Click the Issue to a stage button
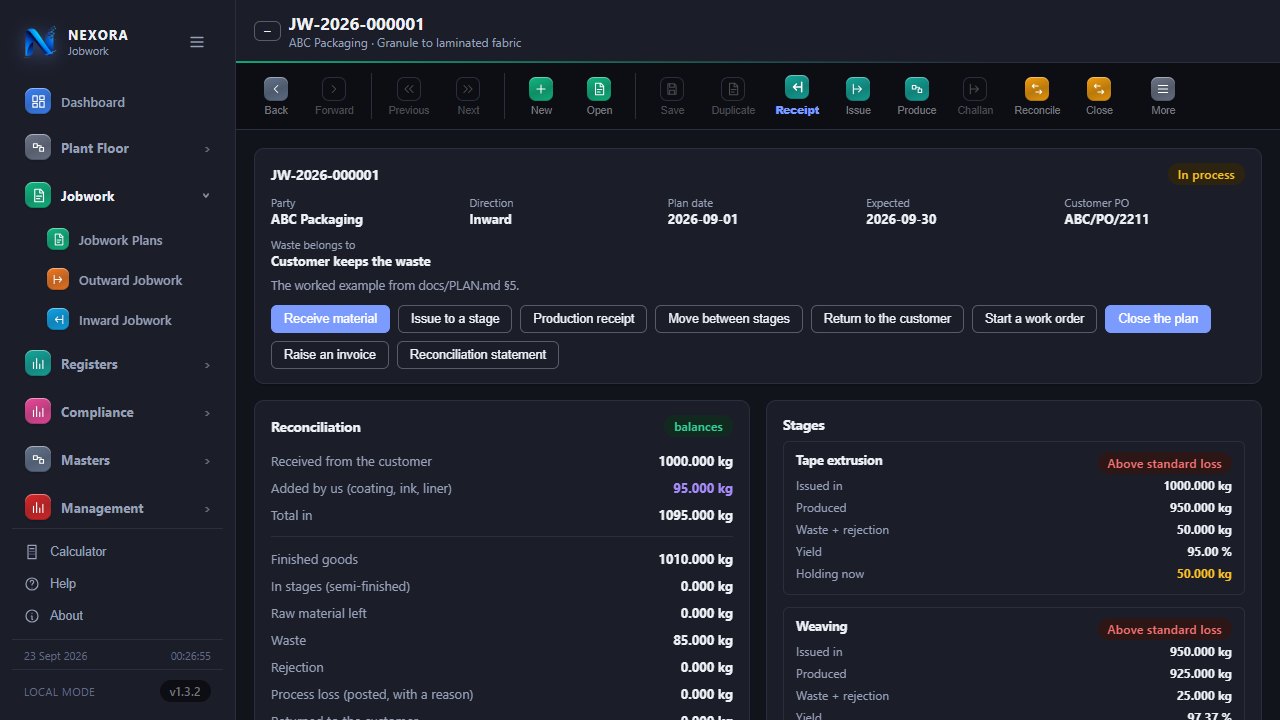 point(455,319)
